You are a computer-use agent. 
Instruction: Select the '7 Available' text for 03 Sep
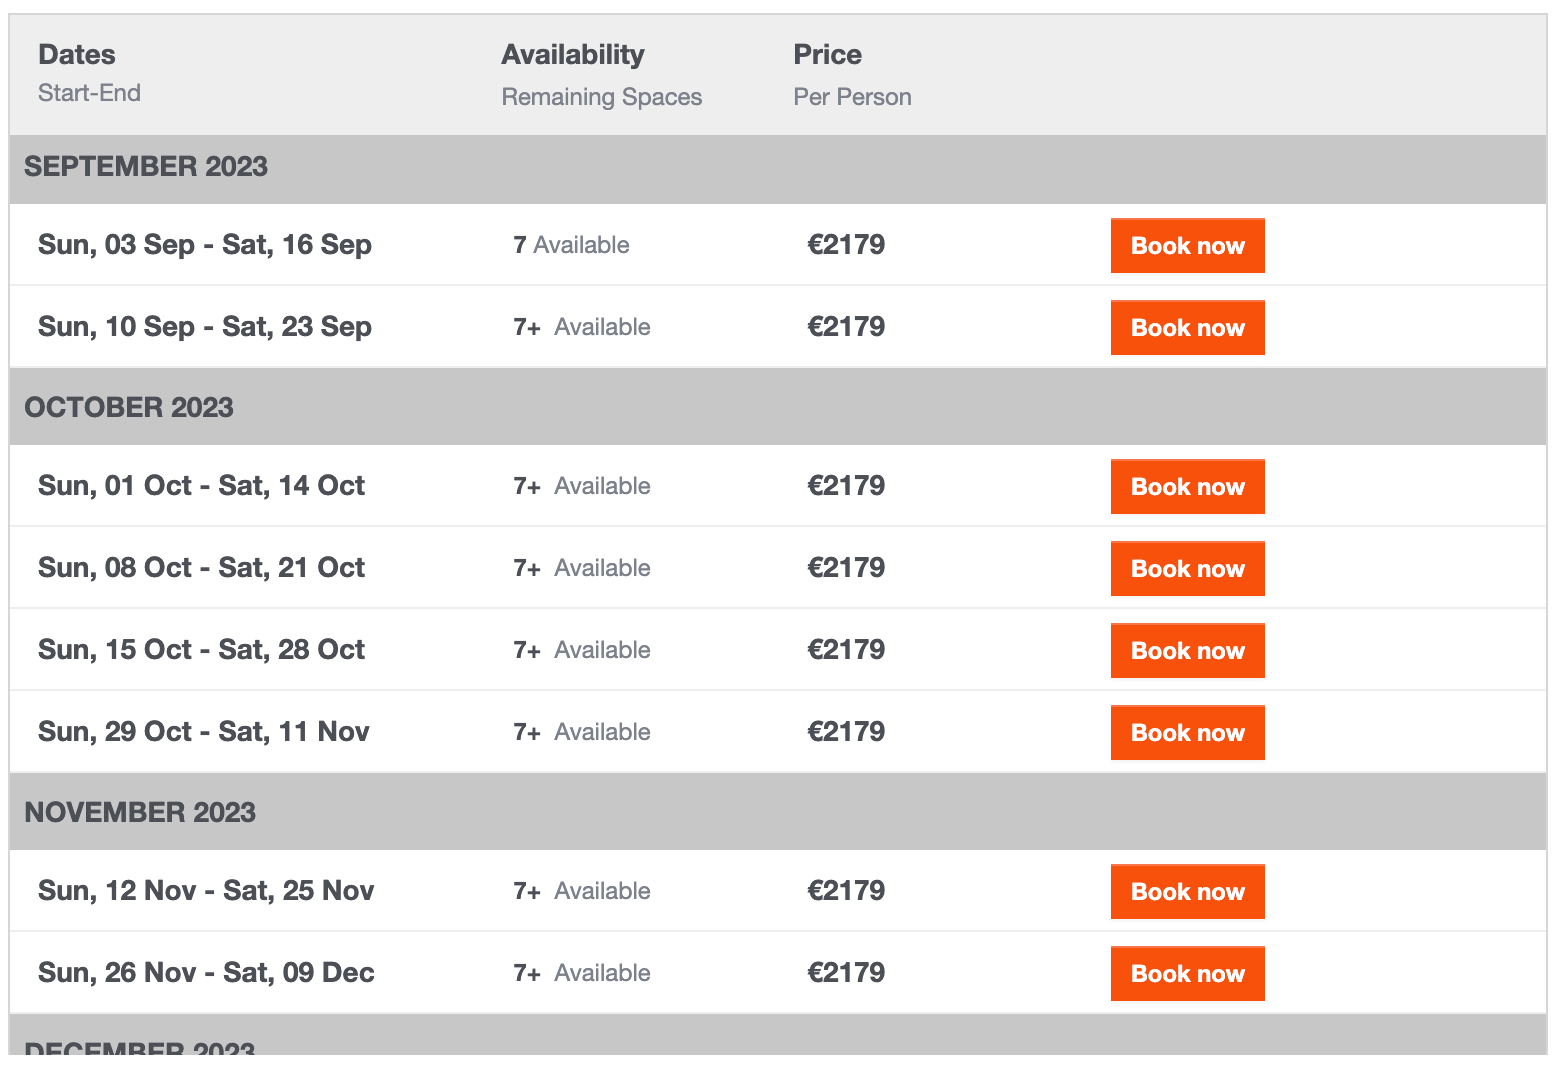click(571, 245)
